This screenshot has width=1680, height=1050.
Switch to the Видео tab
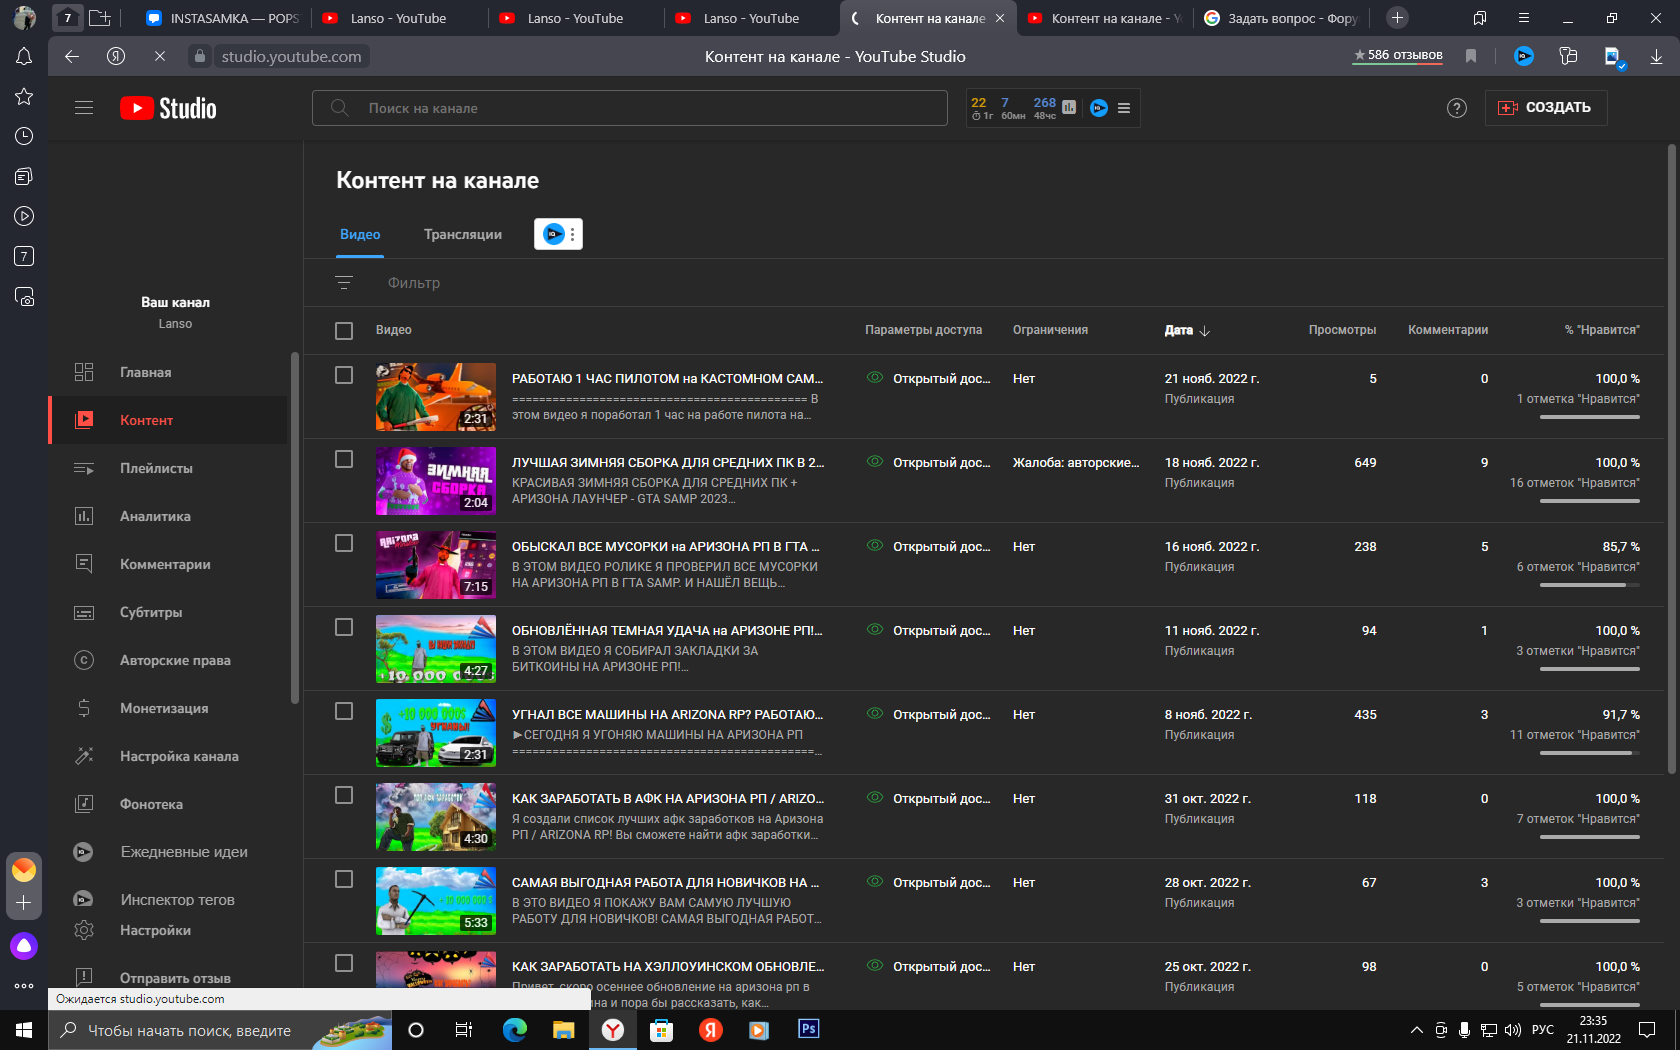click(x=360, y=234)
